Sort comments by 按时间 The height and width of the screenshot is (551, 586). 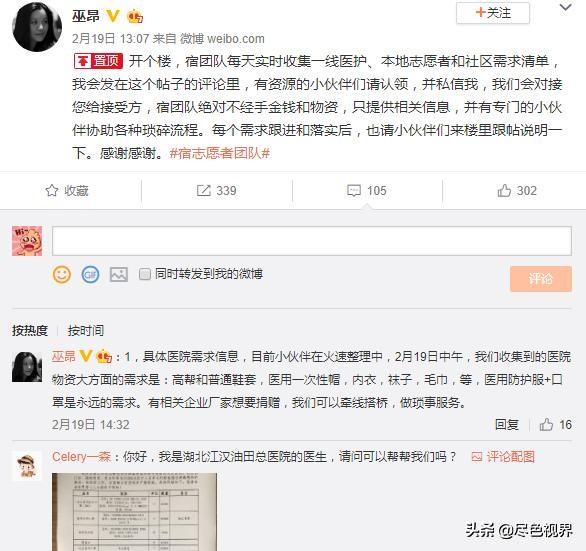tap(86, 330)
